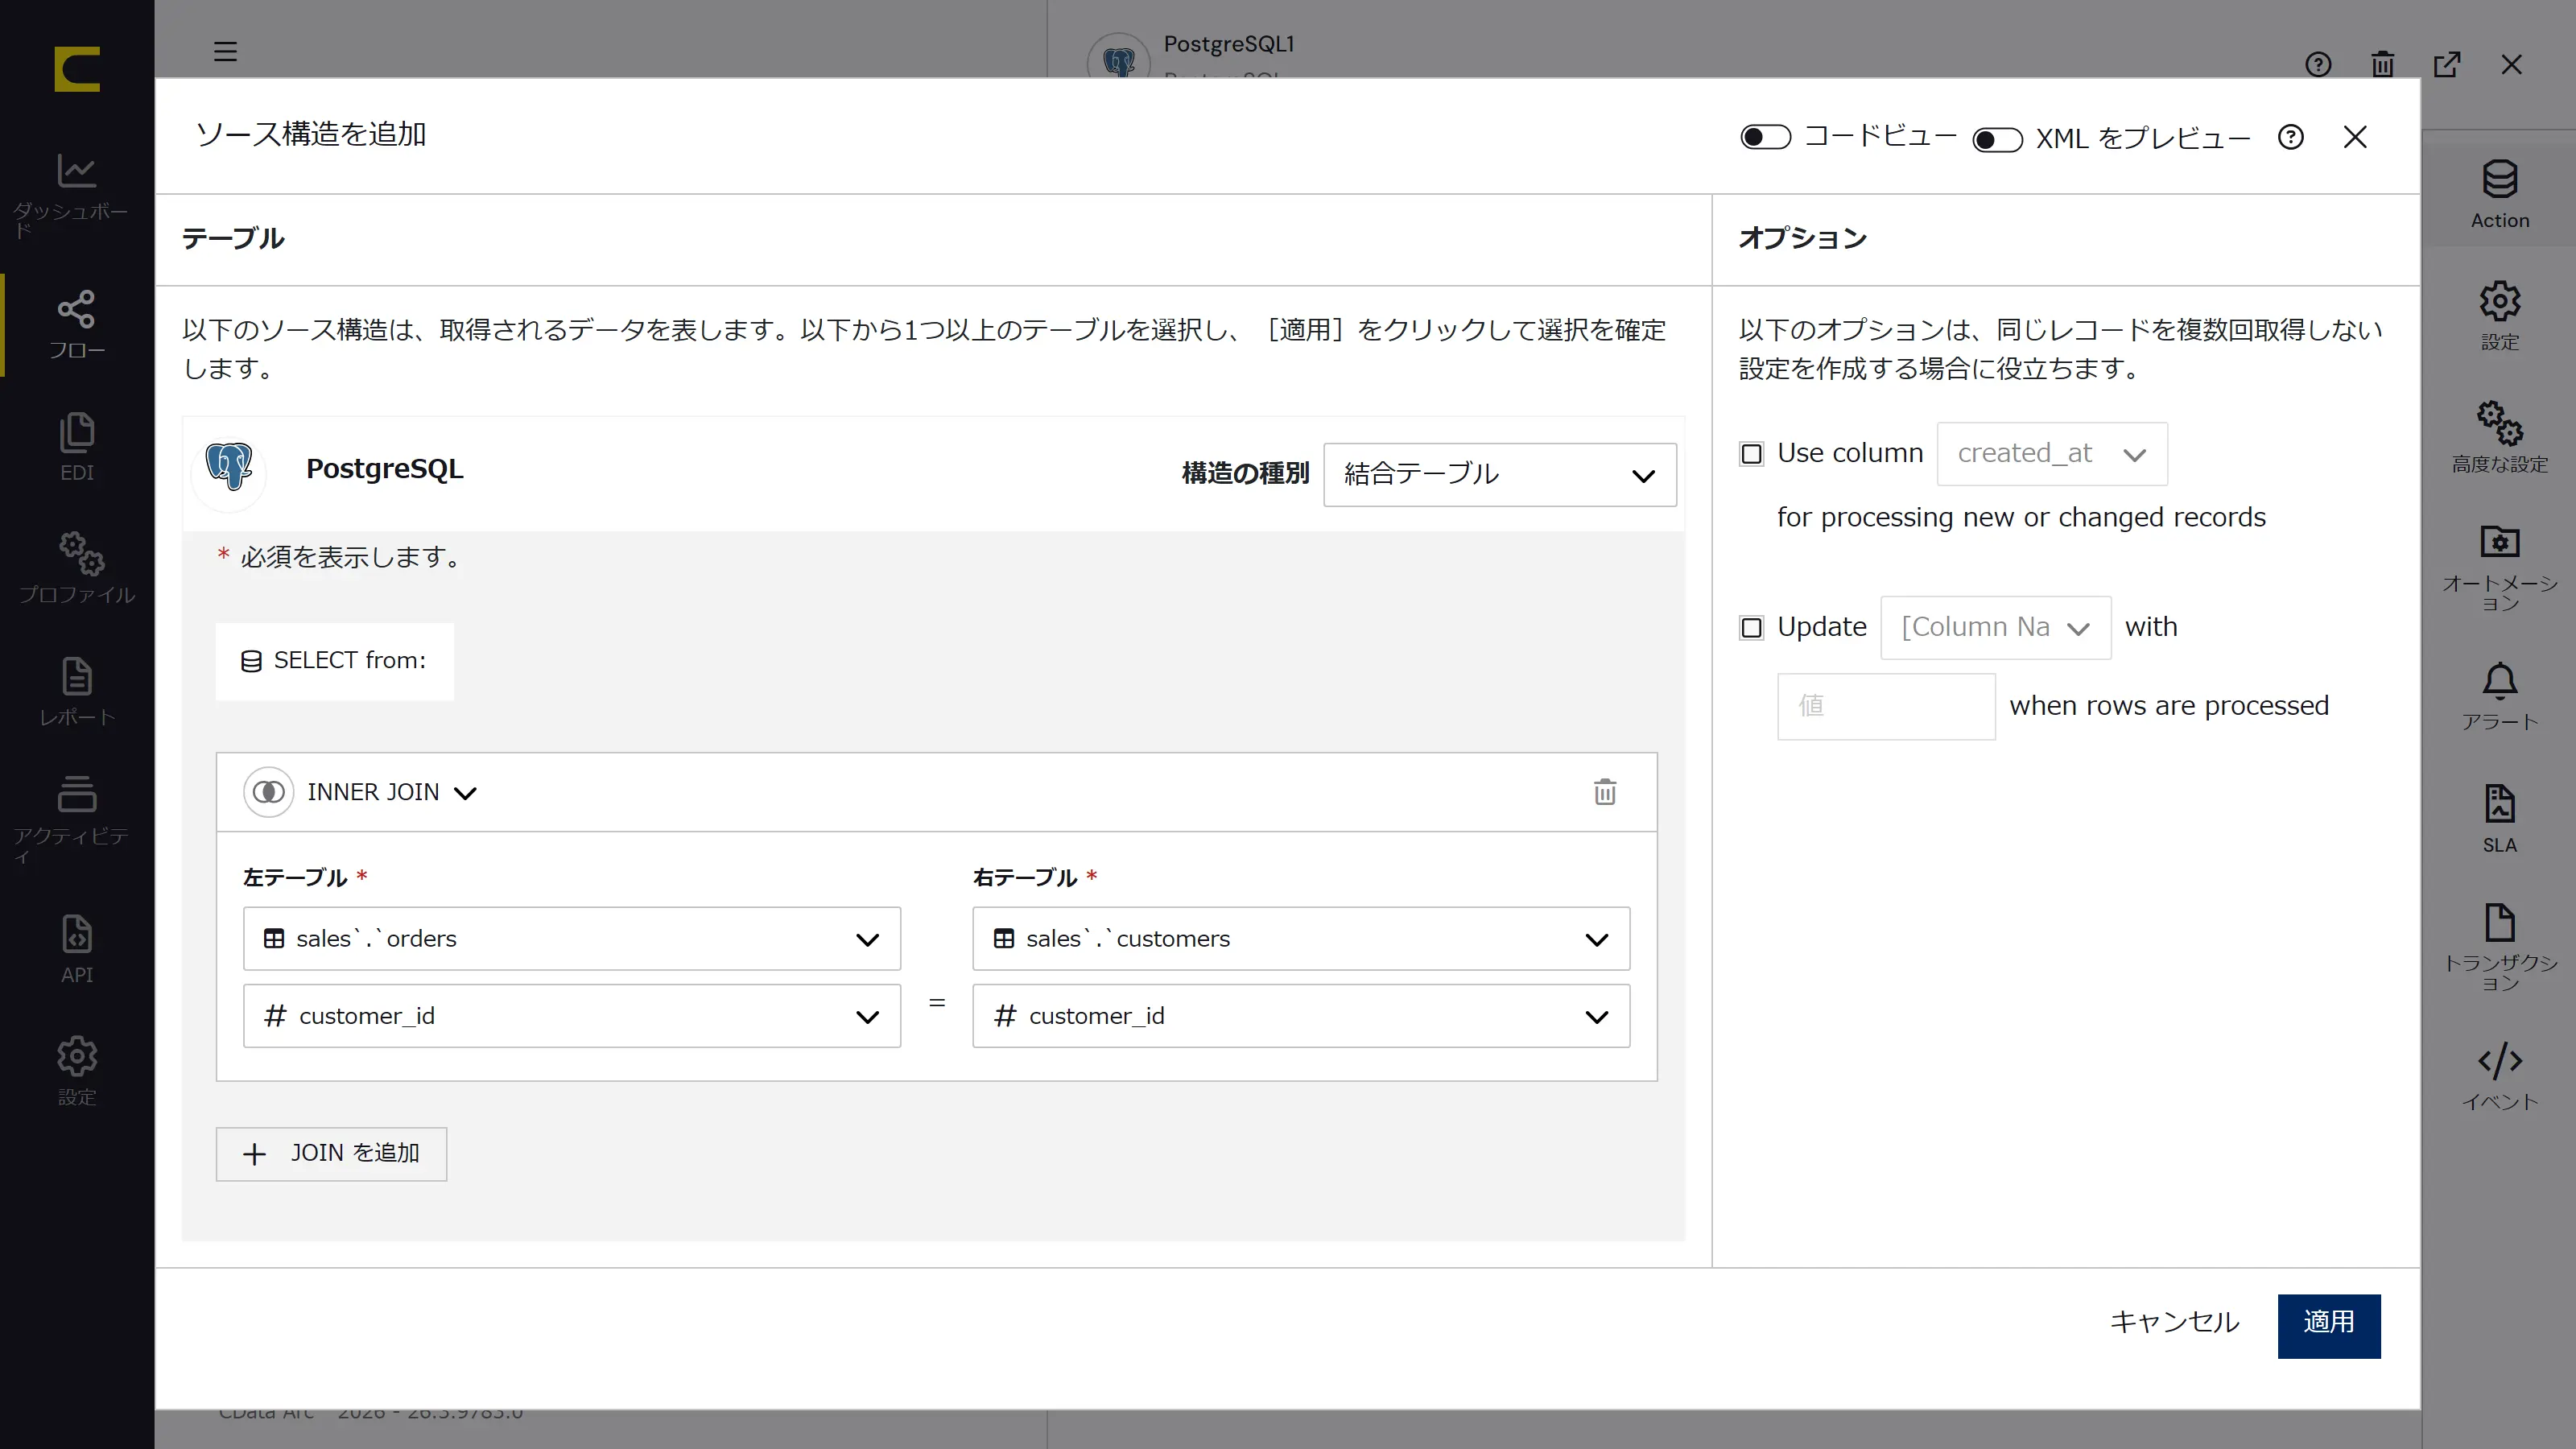
Task: Open the ダッシュボード sidebar item
Action: [x=77, y=195]
